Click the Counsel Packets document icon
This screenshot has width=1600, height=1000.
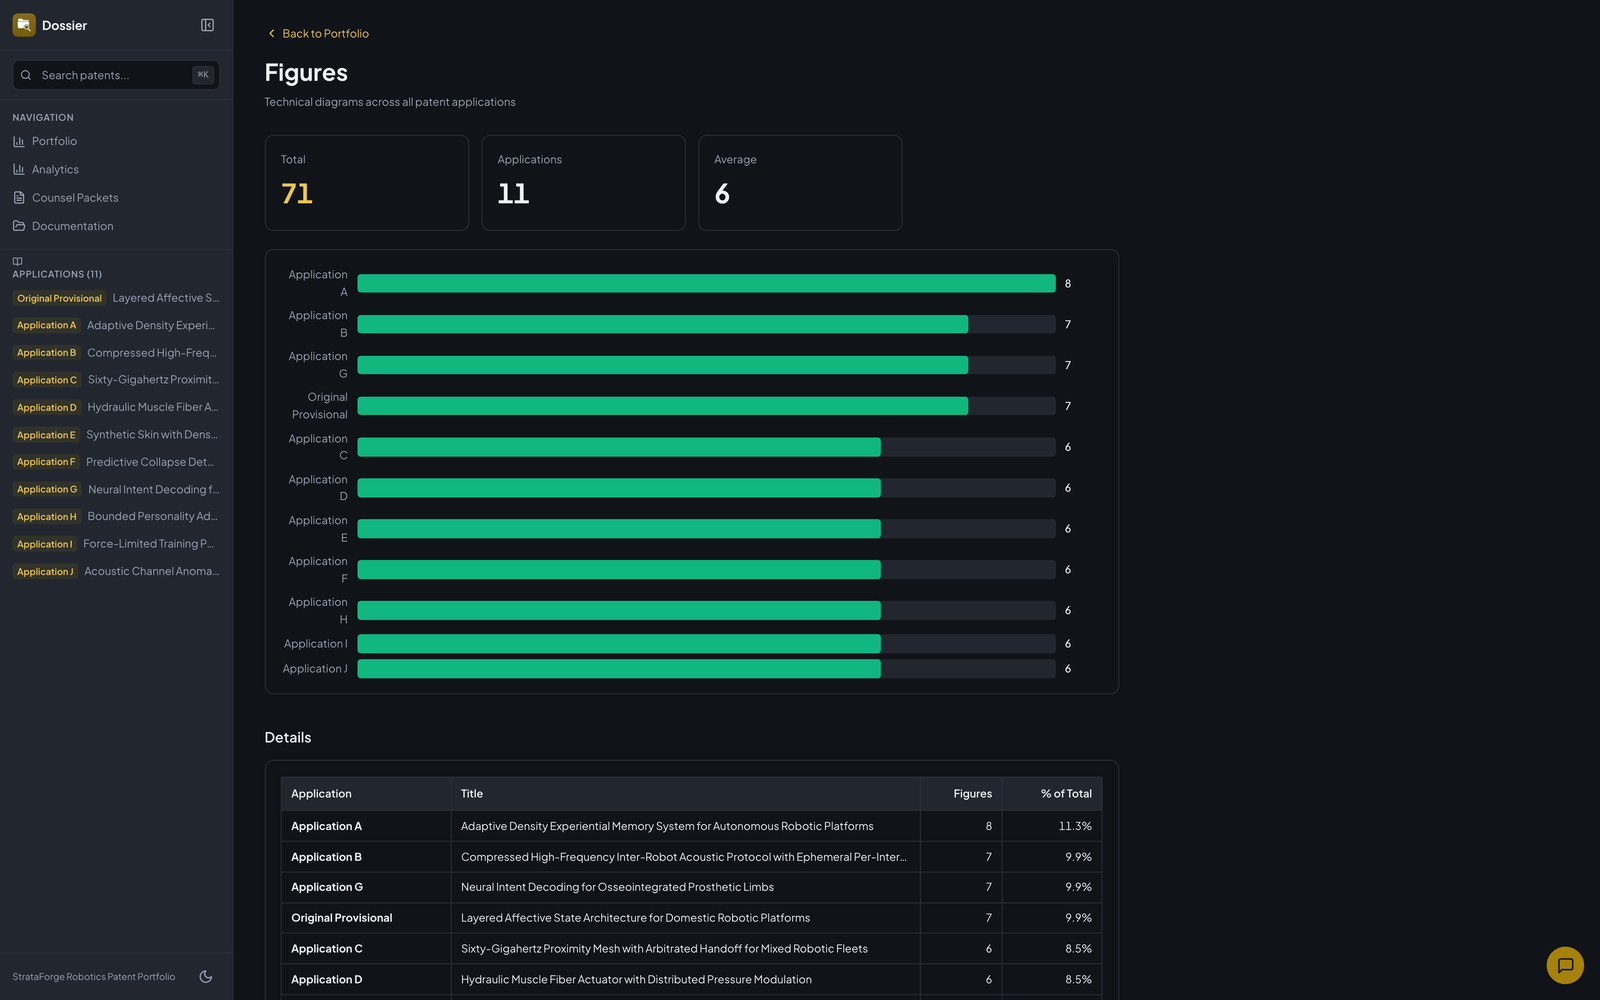click(x=19, y=198)
